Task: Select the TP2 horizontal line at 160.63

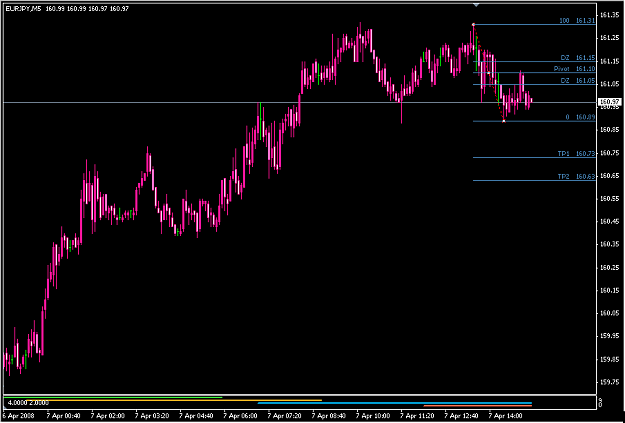Action: tap(534, 181)
